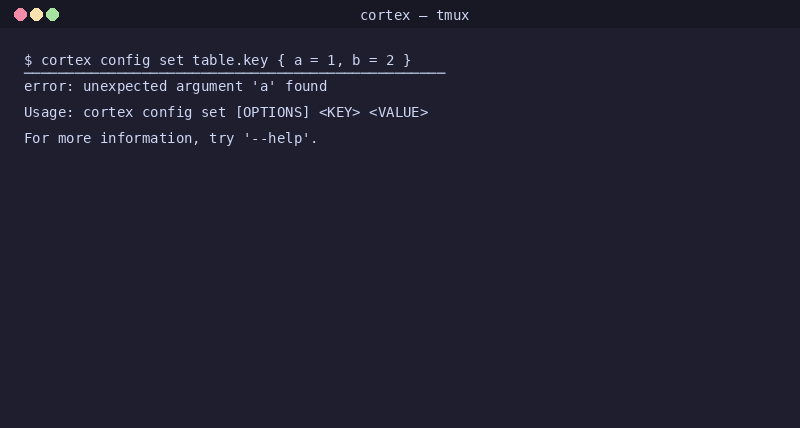Click the [OPTIONS] placeholder in usage
Image resolution: width=800 pixels, height=428 pixels.
click(272, 112)
